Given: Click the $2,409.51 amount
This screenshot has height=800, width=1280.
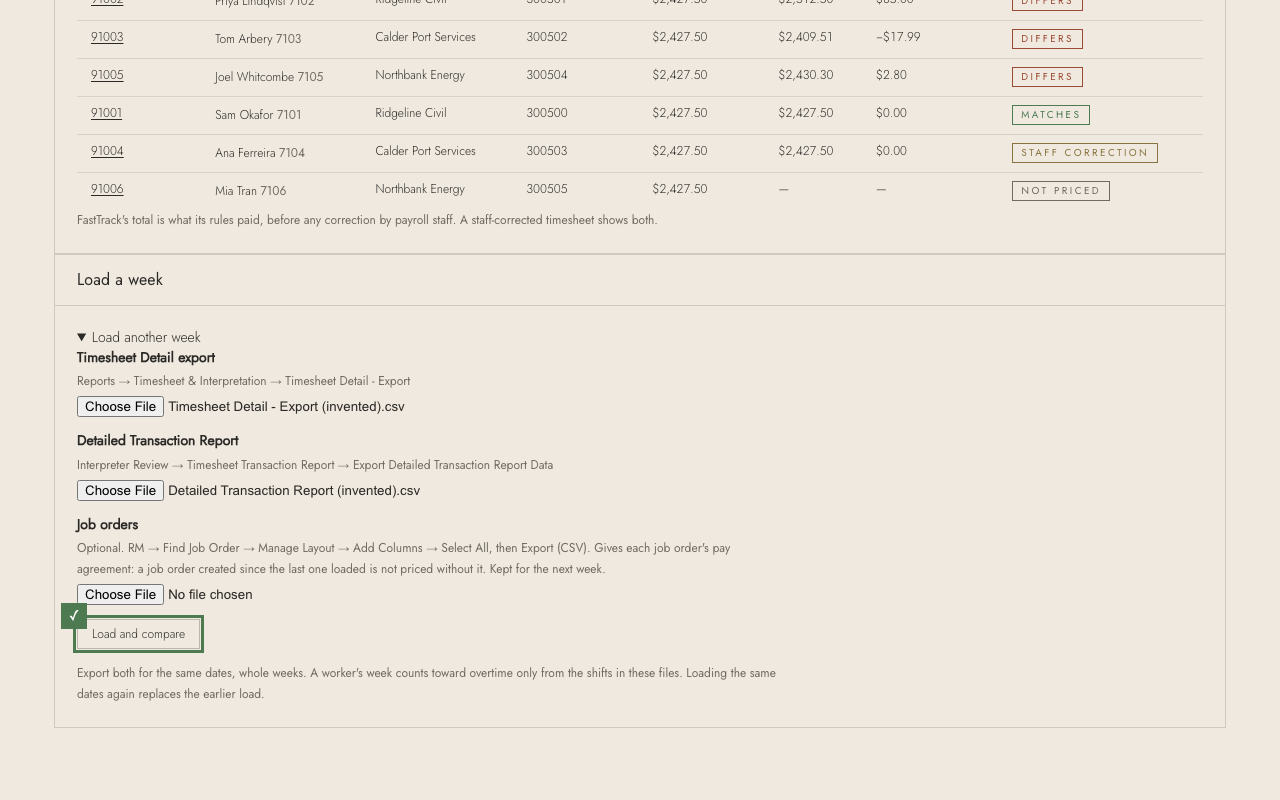Looking at the screenshot, I should (806, 37).
